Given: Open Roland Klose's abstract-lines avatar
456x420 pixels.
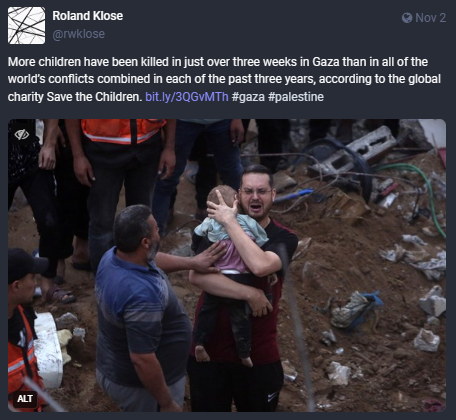Looking at the screenshot, I should 27,25.
